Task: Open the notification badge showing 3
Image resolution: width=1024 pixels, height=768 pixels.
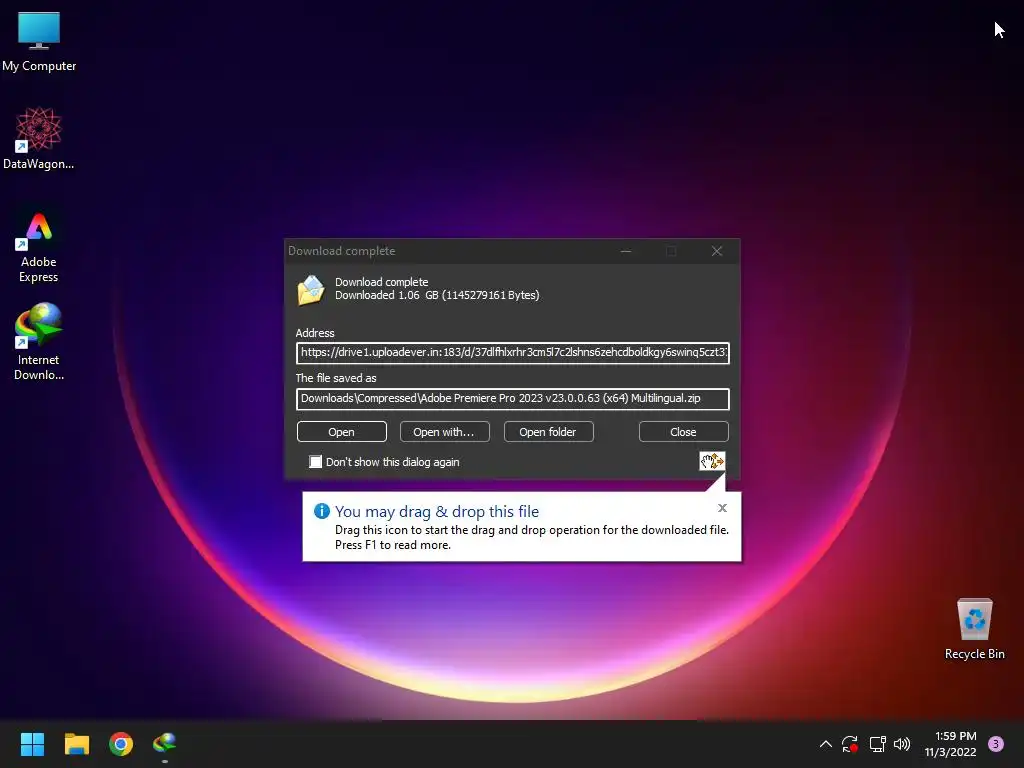Action: point(996,744)
